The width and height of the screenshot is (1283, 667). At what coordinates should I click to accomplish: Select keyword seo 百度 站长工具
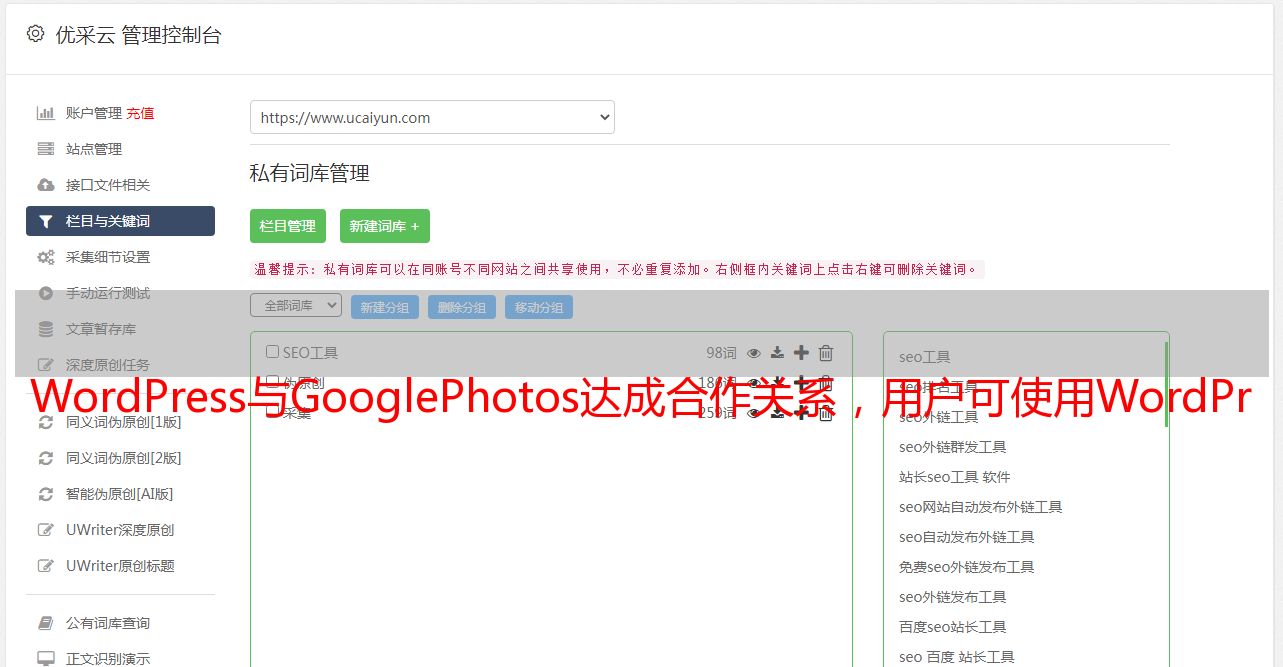pos(957,657)
